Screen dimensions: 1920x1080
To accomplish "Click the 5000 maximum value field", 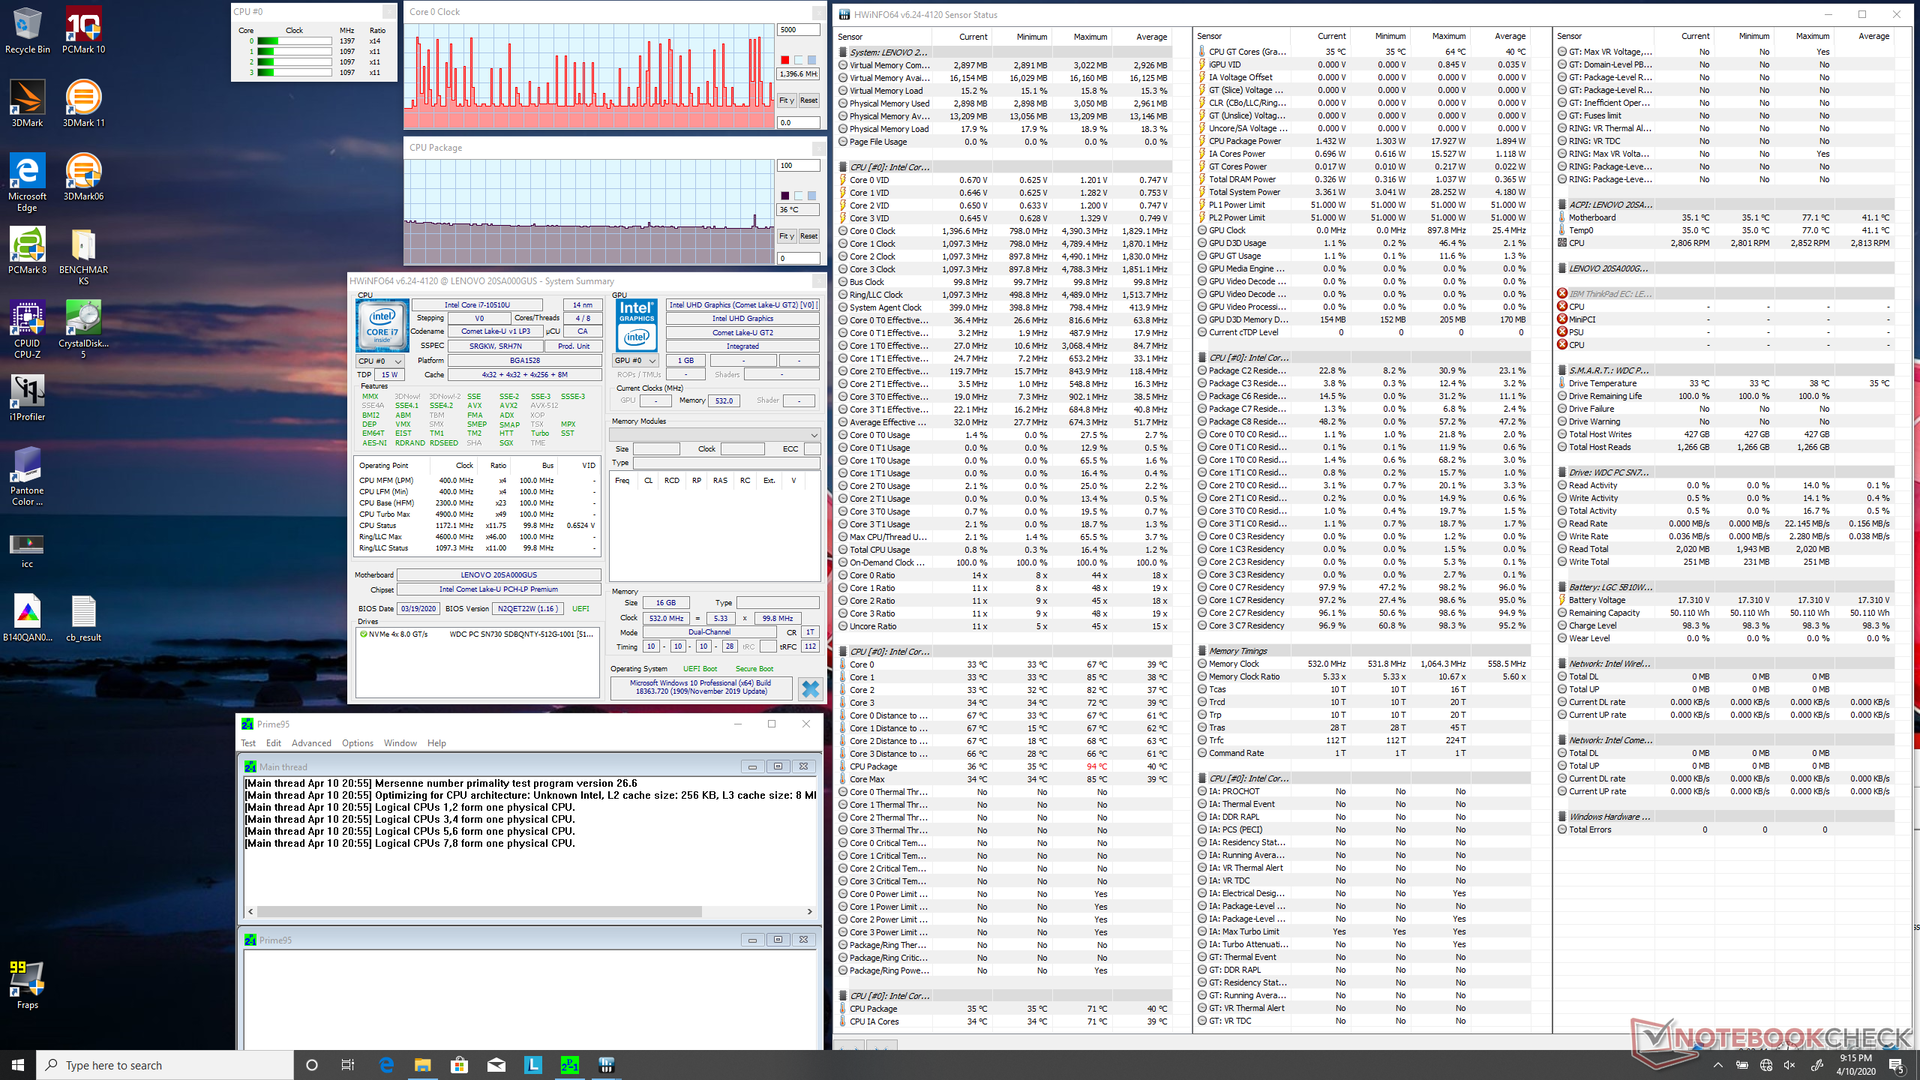I will coord(797,30).
